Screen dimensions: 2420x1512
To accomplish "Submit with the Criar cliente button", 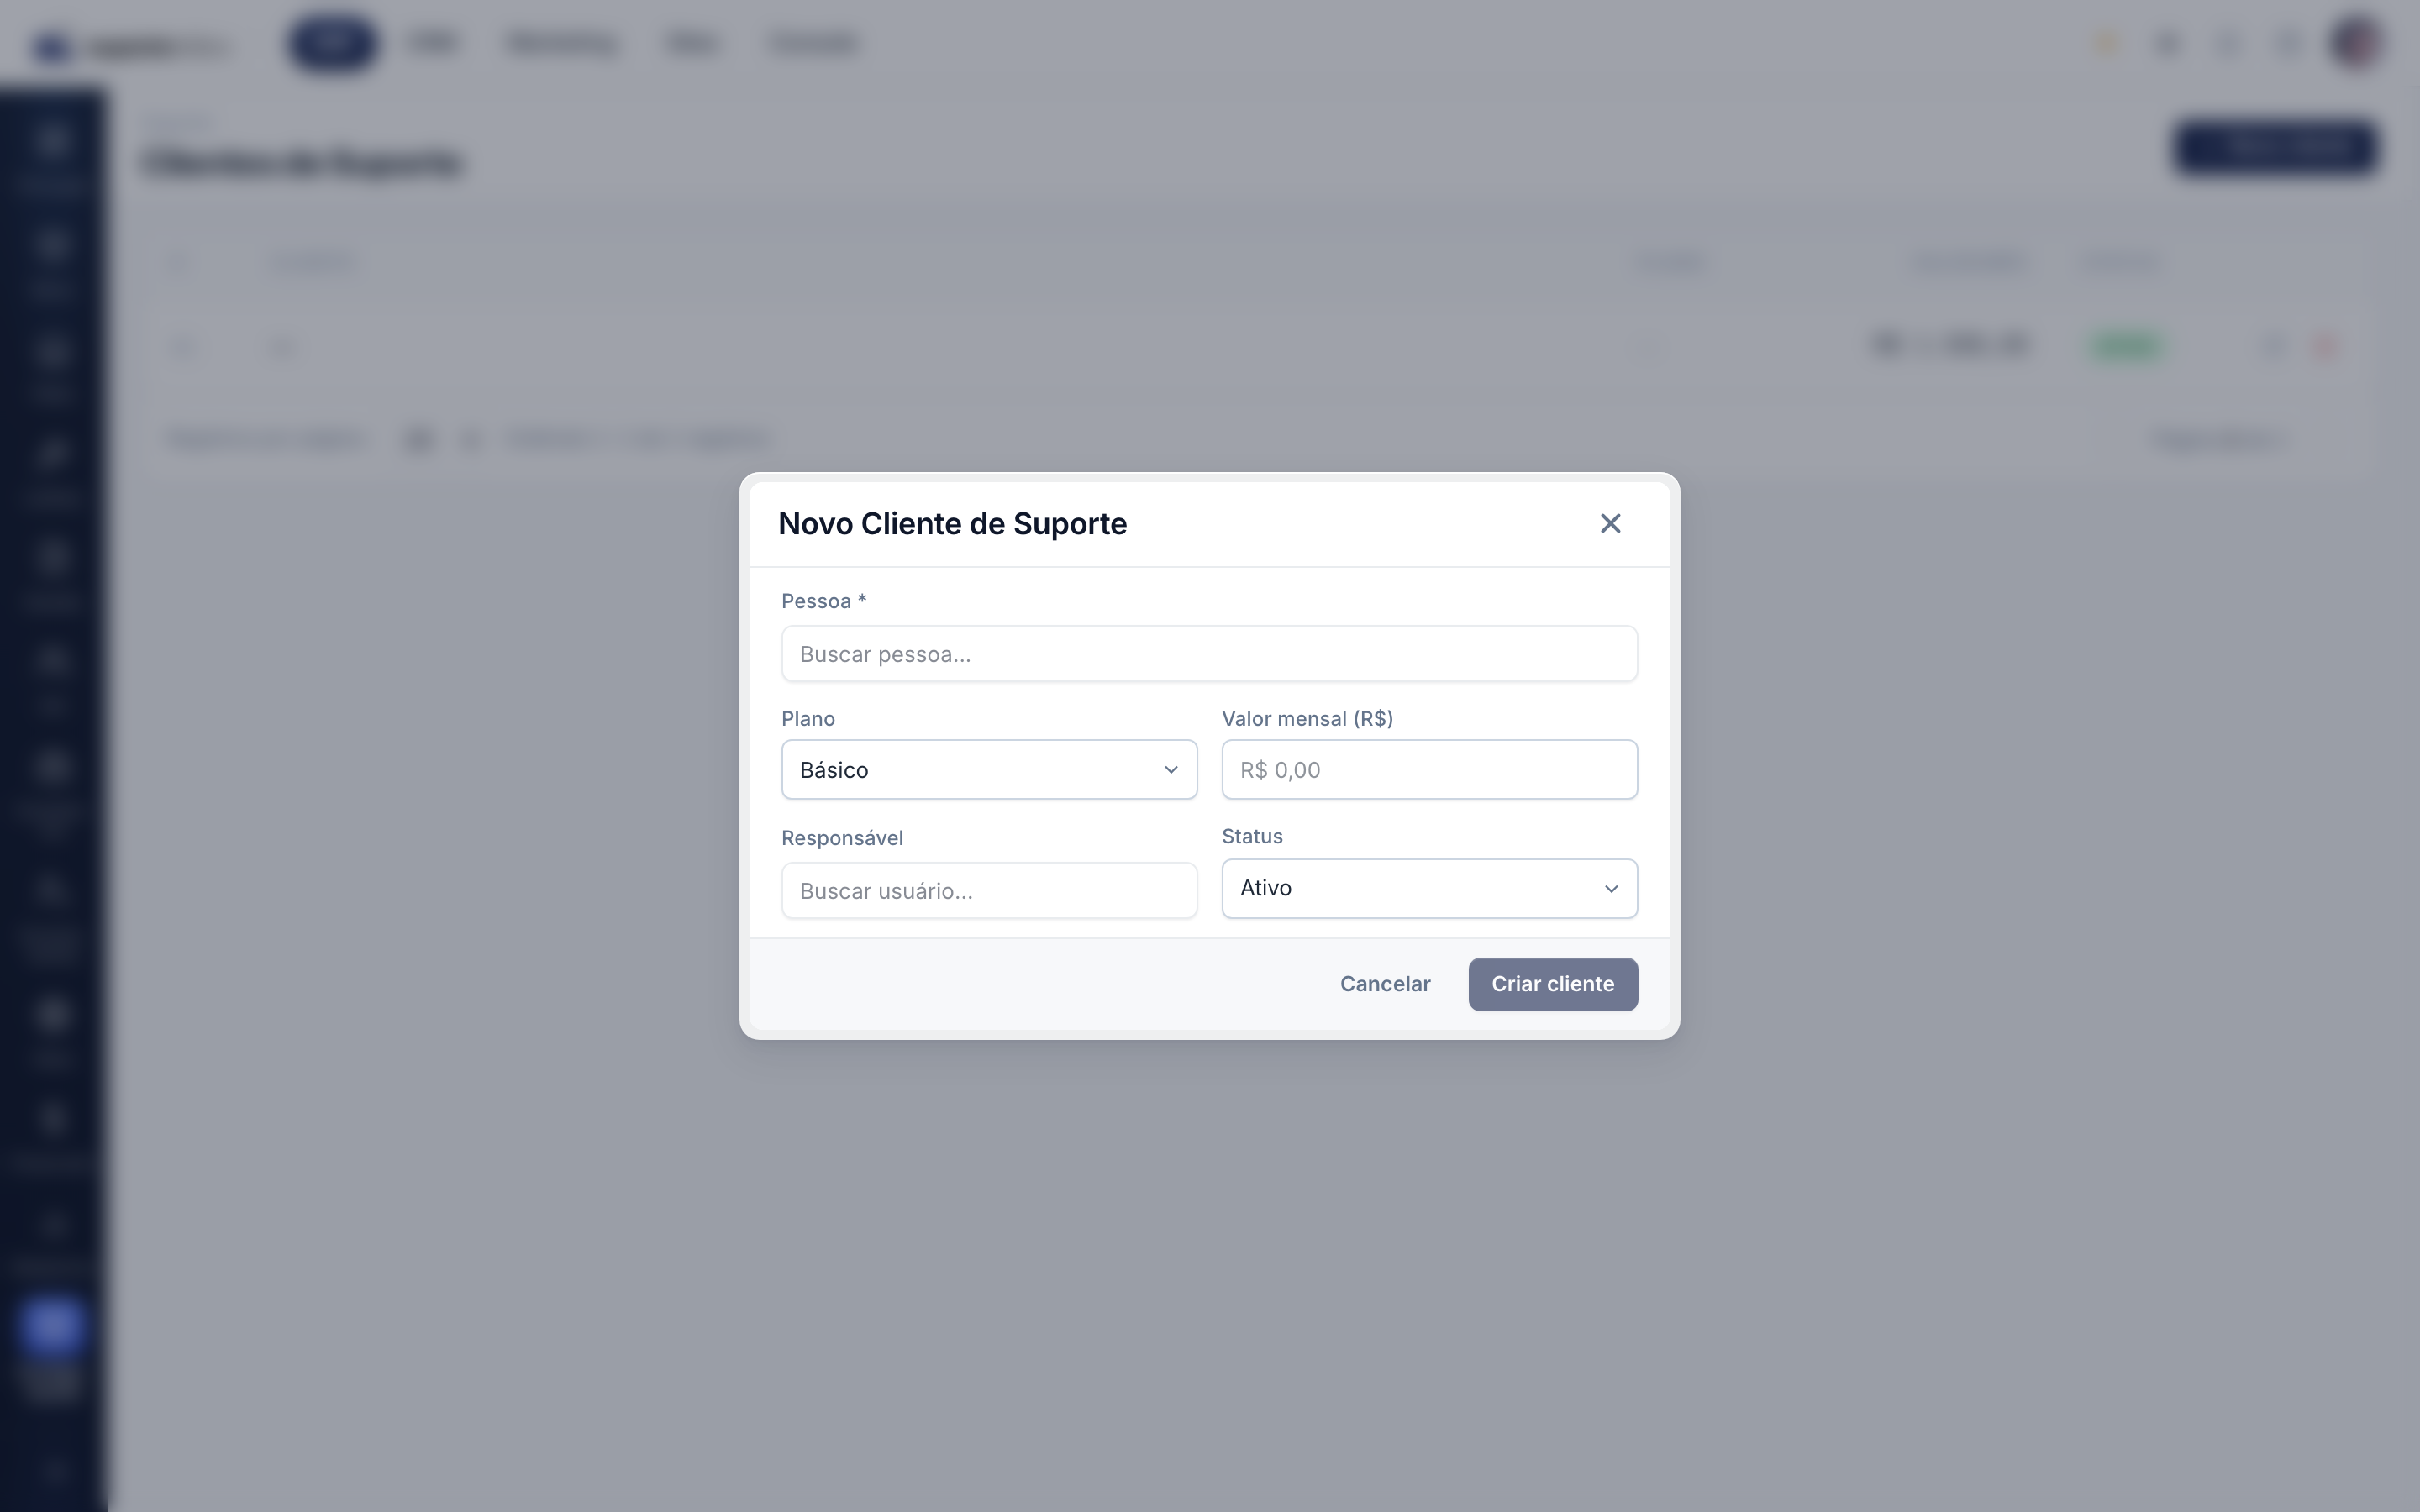I will [1553, 984].
